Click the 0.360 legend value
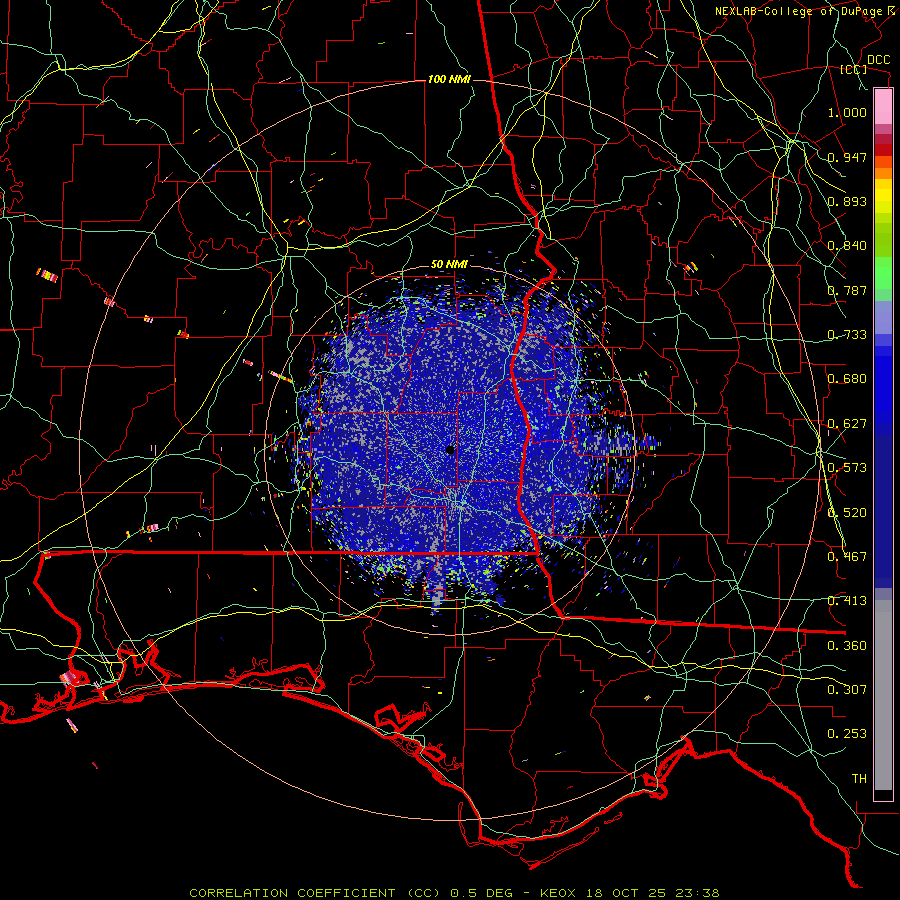The height and width of the screenshot is (900, 900). [847, 646]
